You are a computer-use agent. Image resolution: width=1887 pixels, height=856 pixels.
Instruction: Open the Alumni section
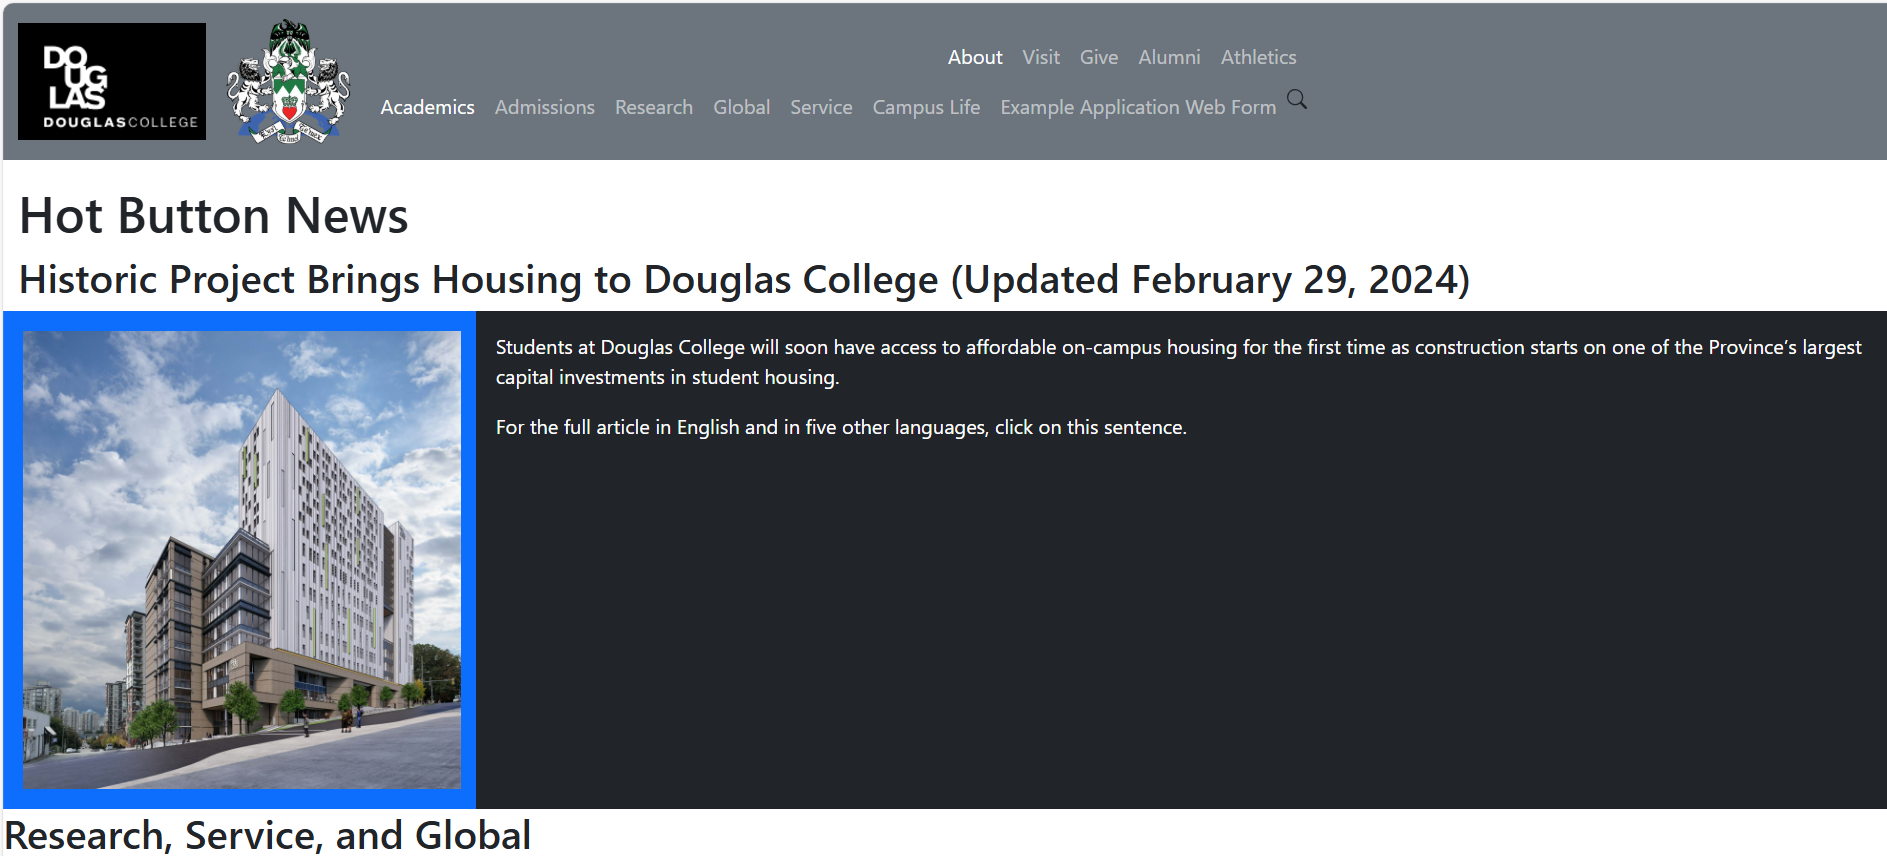point(1169,58)
